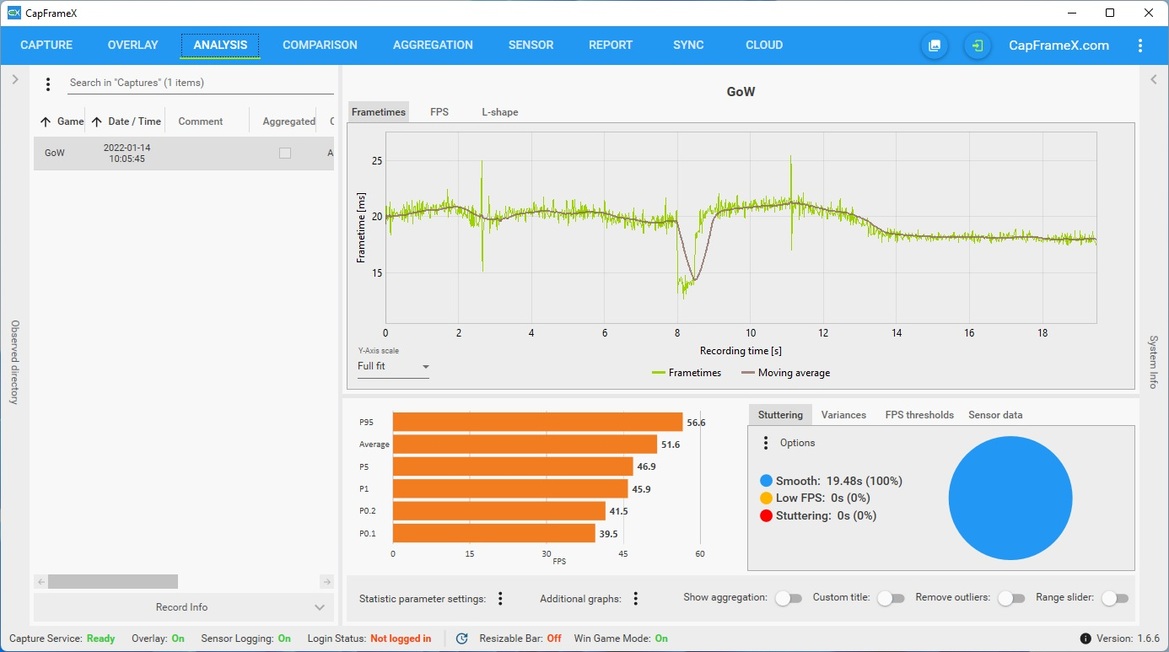Open Stuttering options three-dot menu

tap(765, 443)
